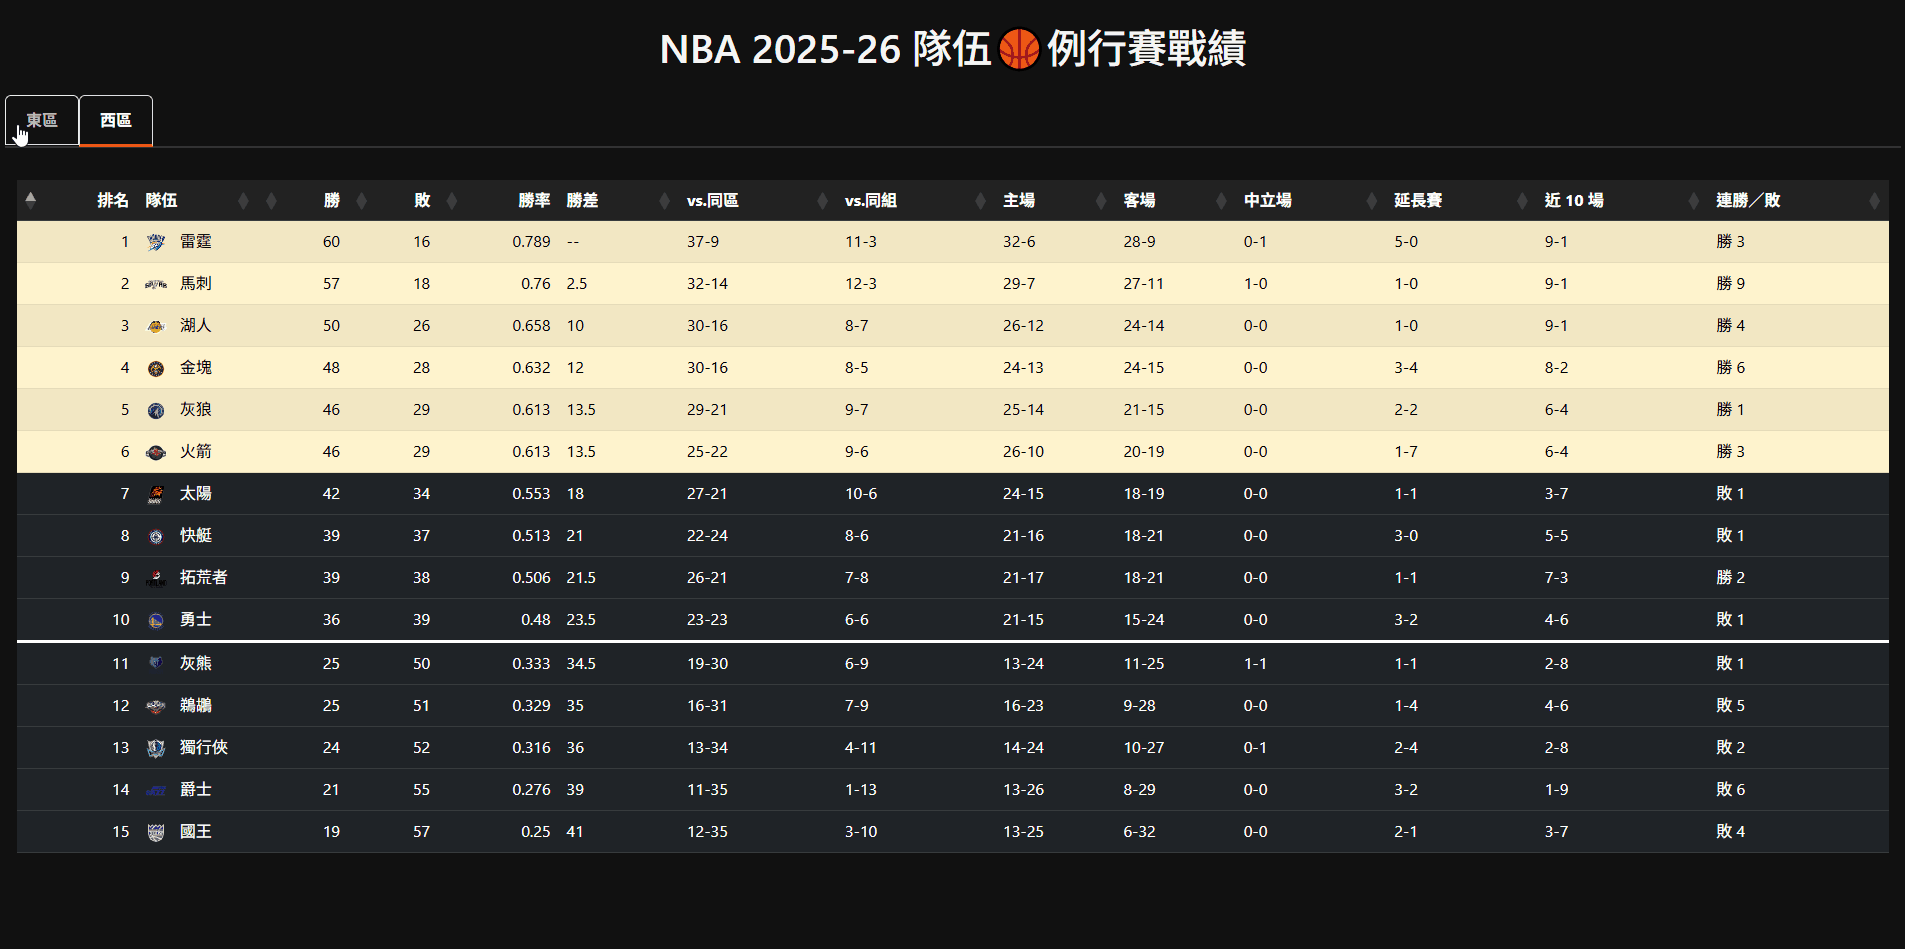Image resolution: width=1905 pixels, height=949 pixels.
Task: Switch to the 東區 tab
Action: pos(42,120)
